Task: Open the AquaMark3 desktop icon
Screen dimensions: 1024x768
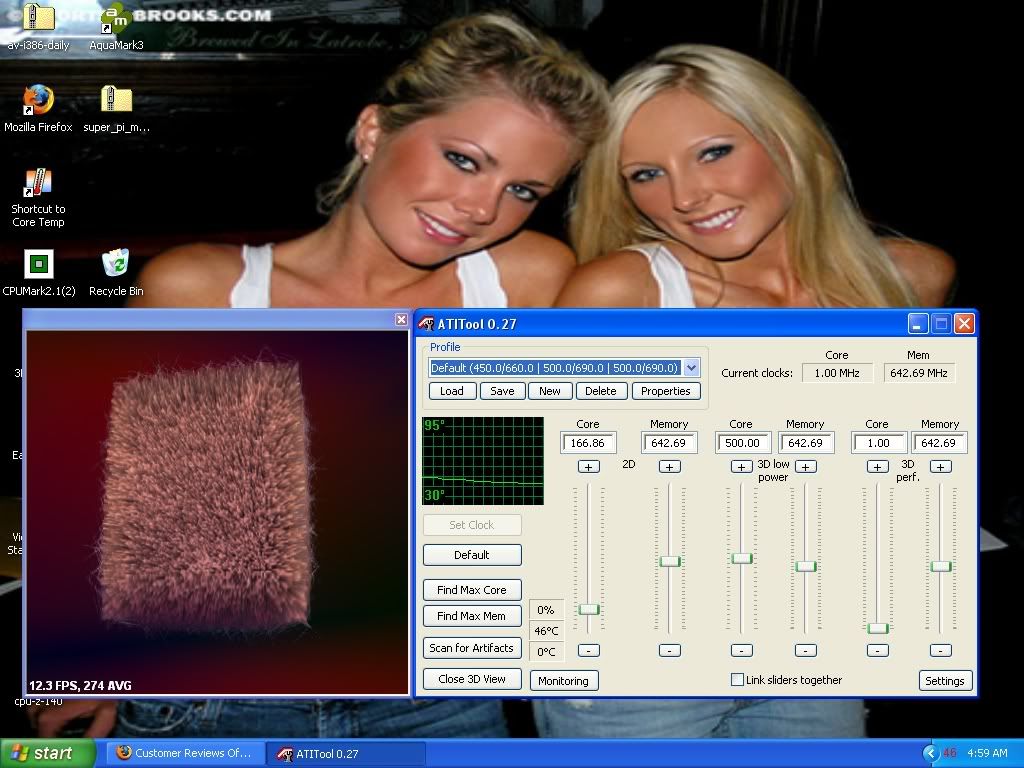Action: pos(116,20)
